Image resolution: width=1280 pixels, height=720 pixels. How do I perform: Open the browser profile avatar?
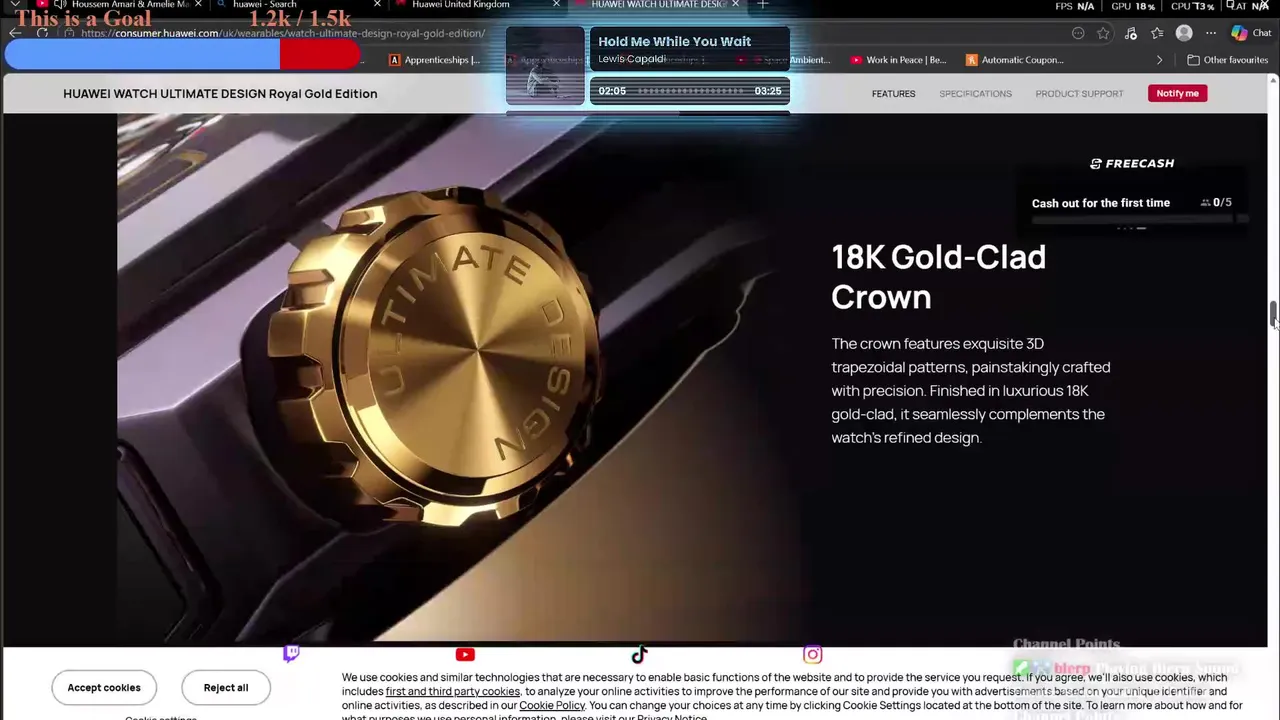tap(1184, 33)
